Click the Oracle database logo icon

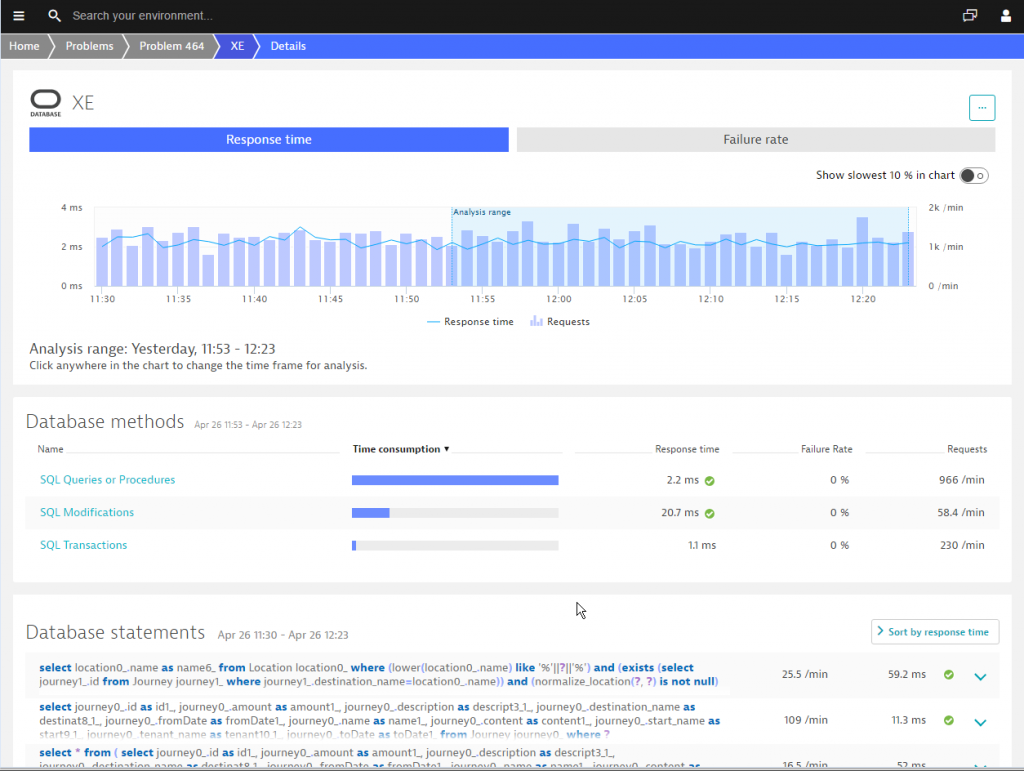point(46,103)
